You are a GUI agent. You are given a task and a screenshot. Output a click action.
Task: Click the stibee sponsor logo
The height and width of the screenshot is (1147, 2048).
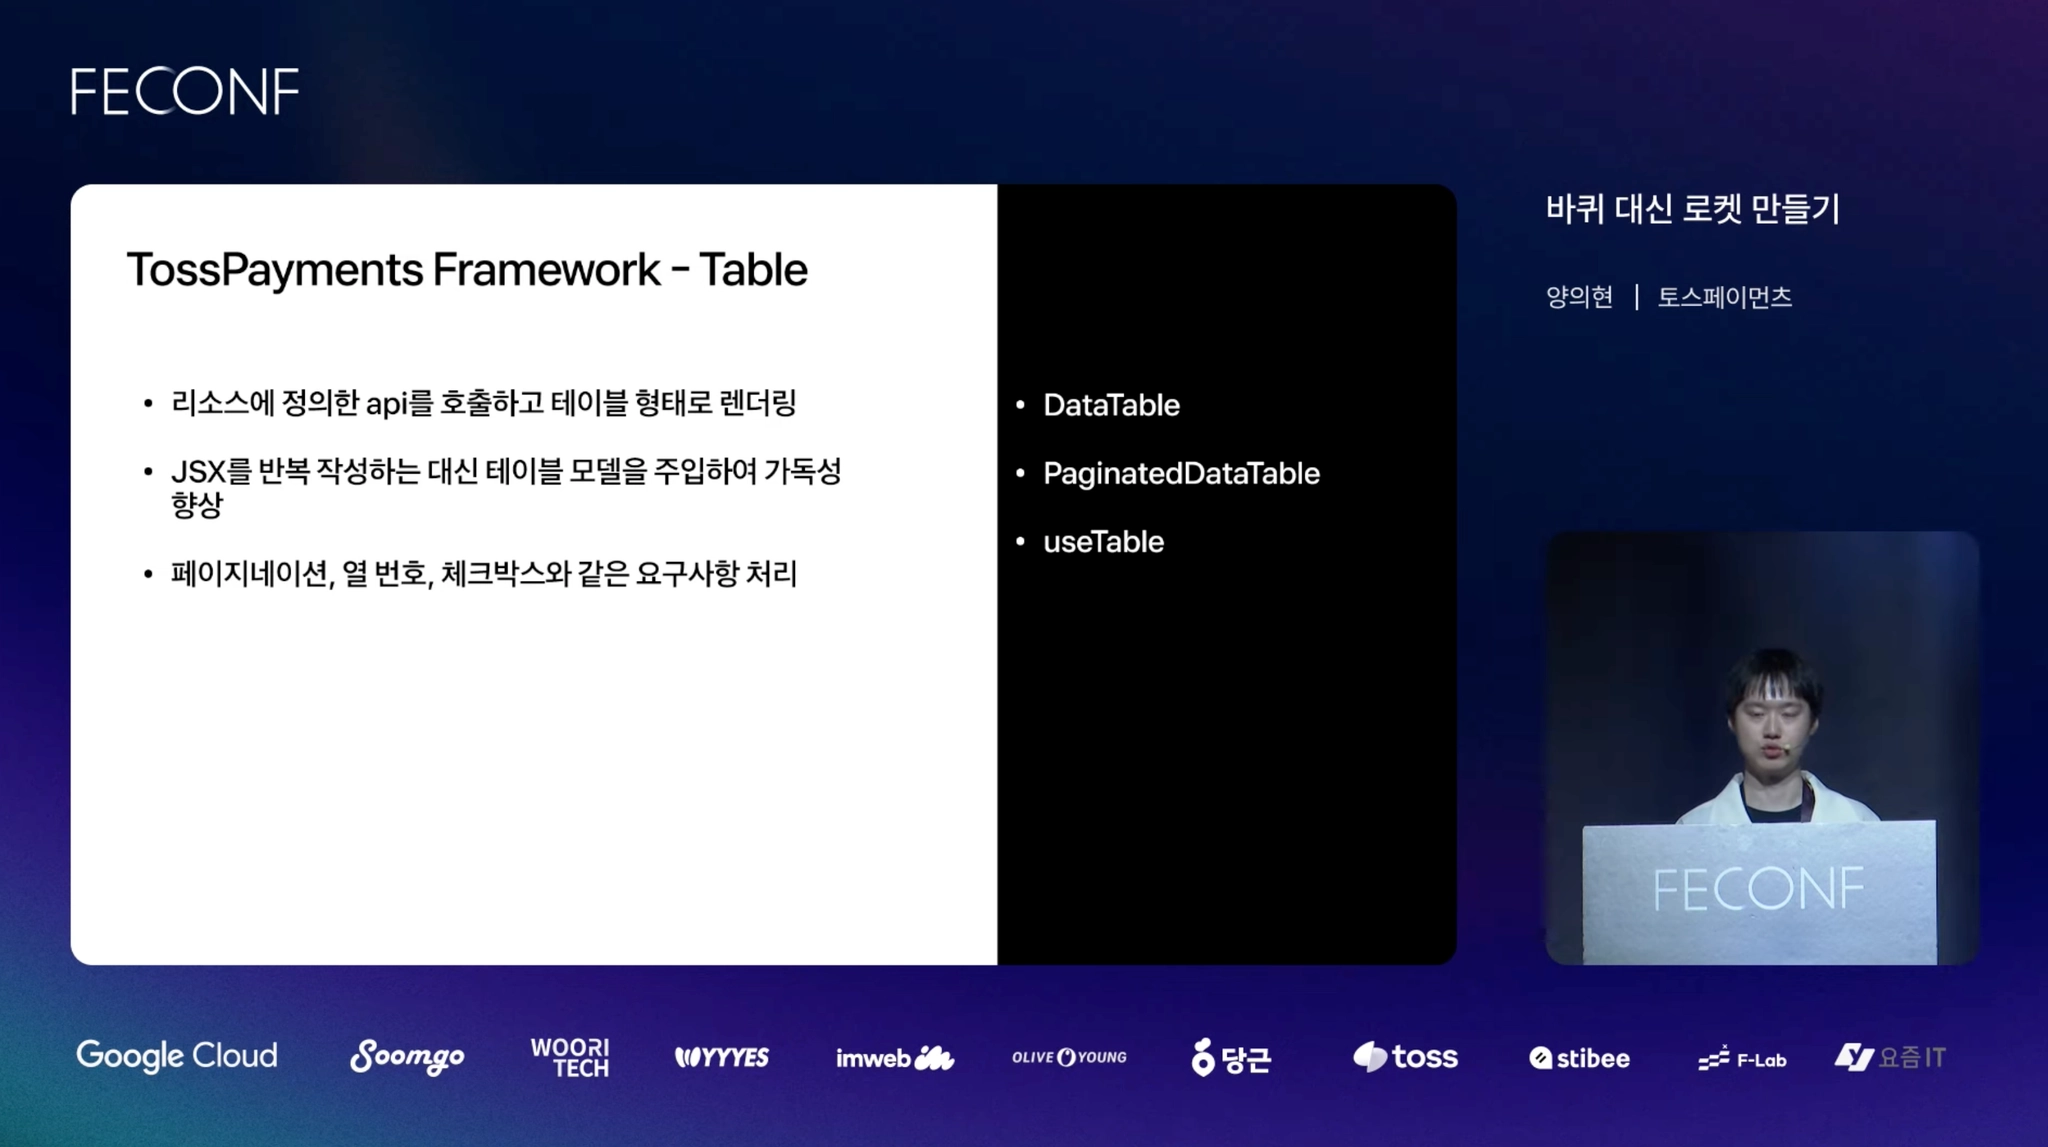pos(1579,1058)
